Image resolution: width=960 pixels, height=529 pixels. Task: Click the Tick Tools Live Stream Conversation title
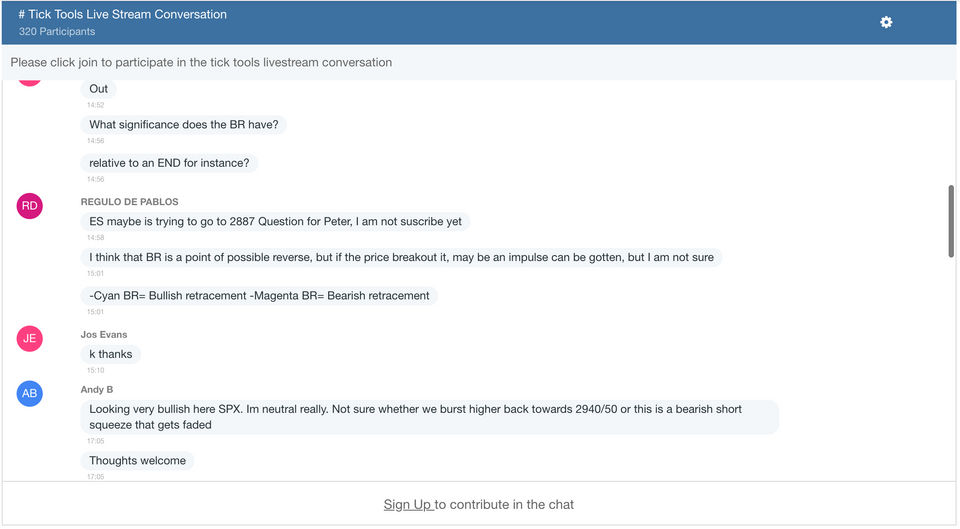122,15
